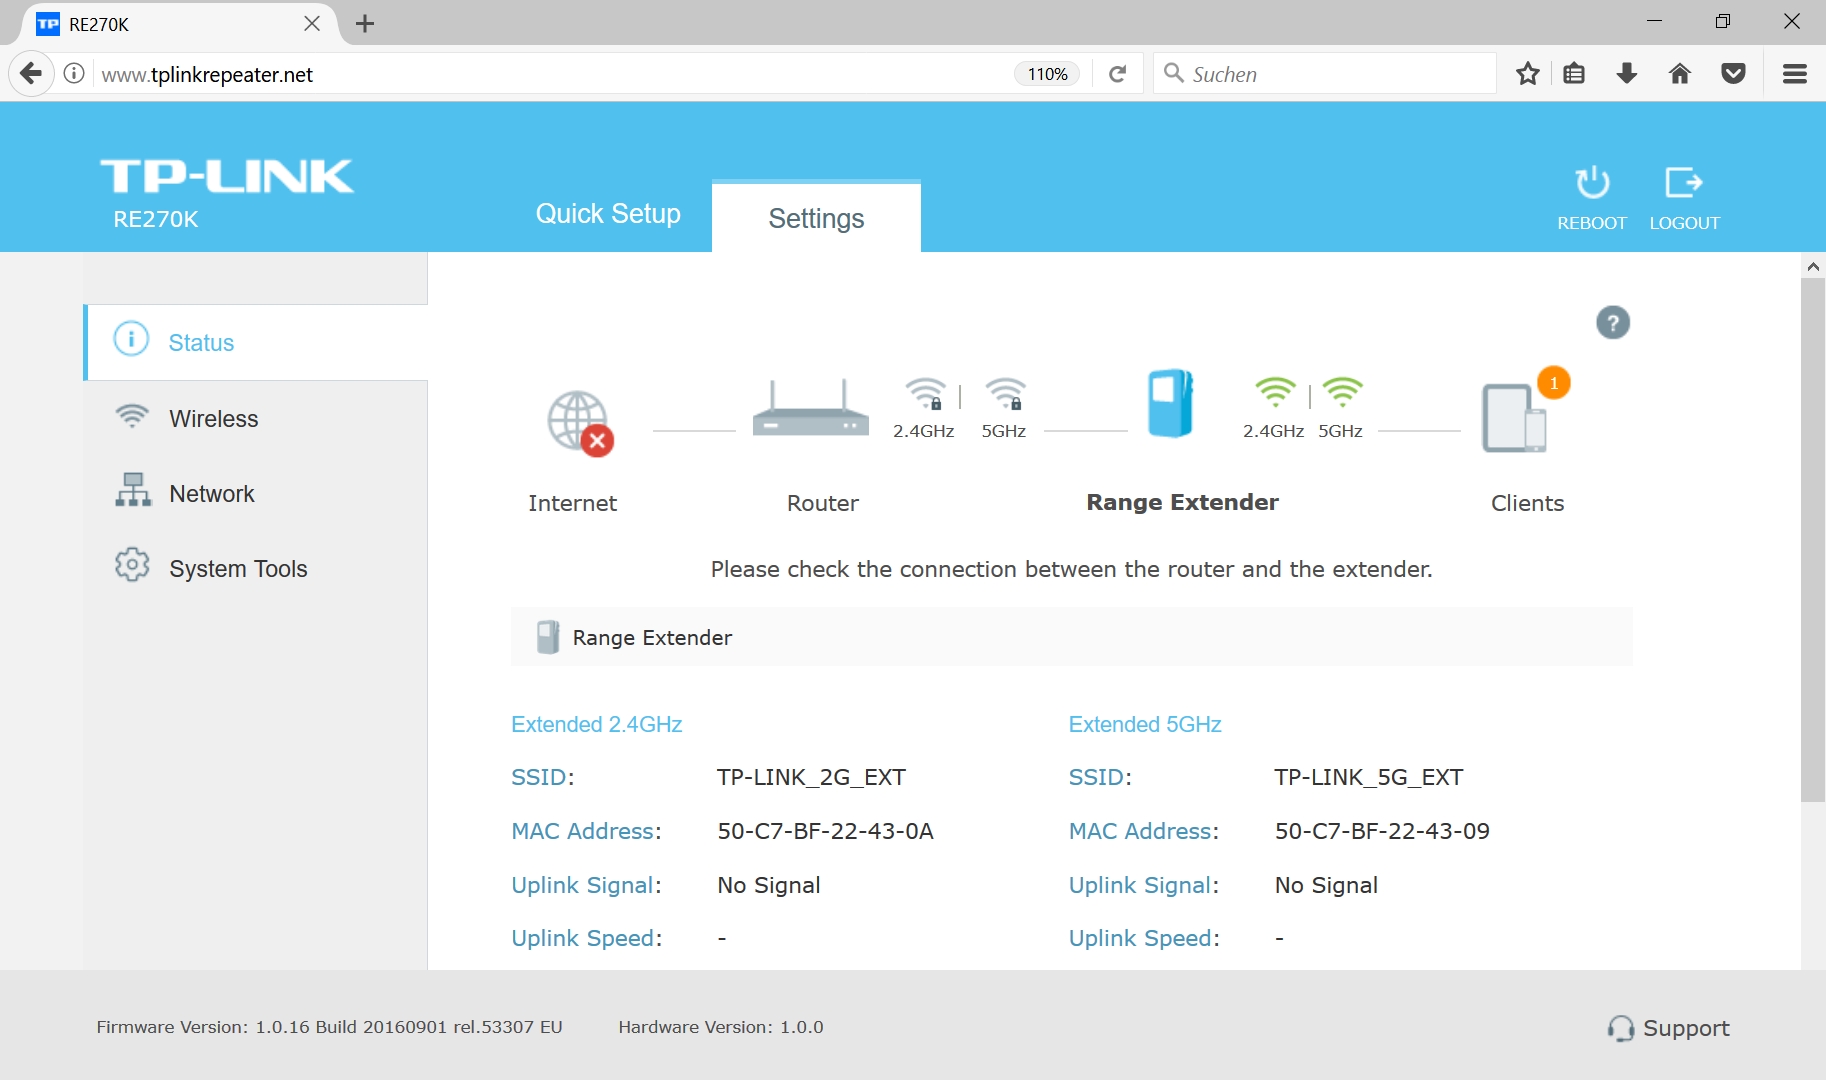Click the System Tools gear icon
Viewport: 1826px width, 1080px height.
click(132, 565)
